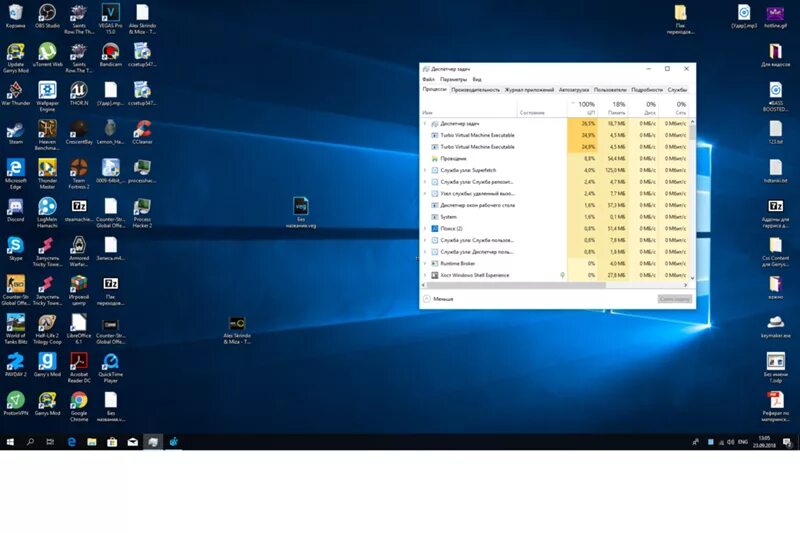Viewport: 800px width, 533px height.
Task: Expand the Служба узла: Служба пользов... row
Action: coord(425,240)
